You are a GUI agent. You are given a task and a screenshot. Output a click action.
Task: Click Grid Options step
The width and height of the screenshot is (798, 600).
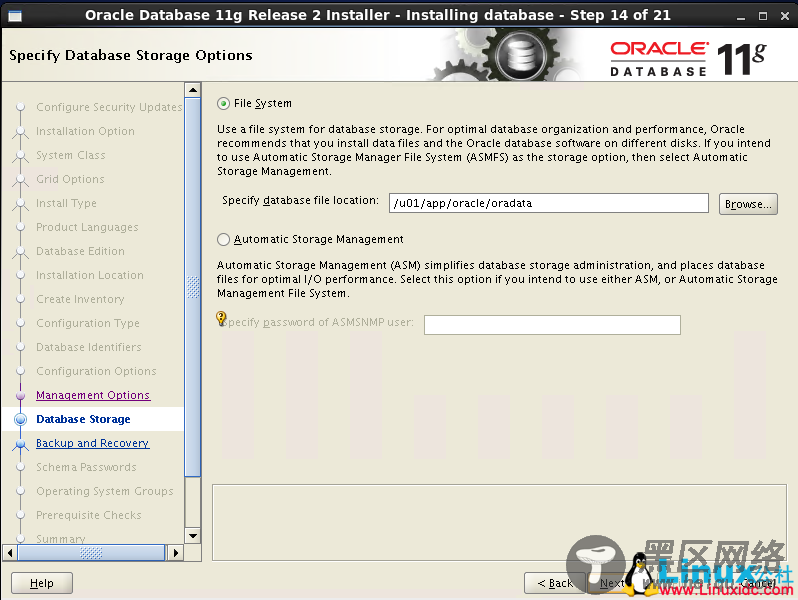pyautogui.click(x=70, y=179)
